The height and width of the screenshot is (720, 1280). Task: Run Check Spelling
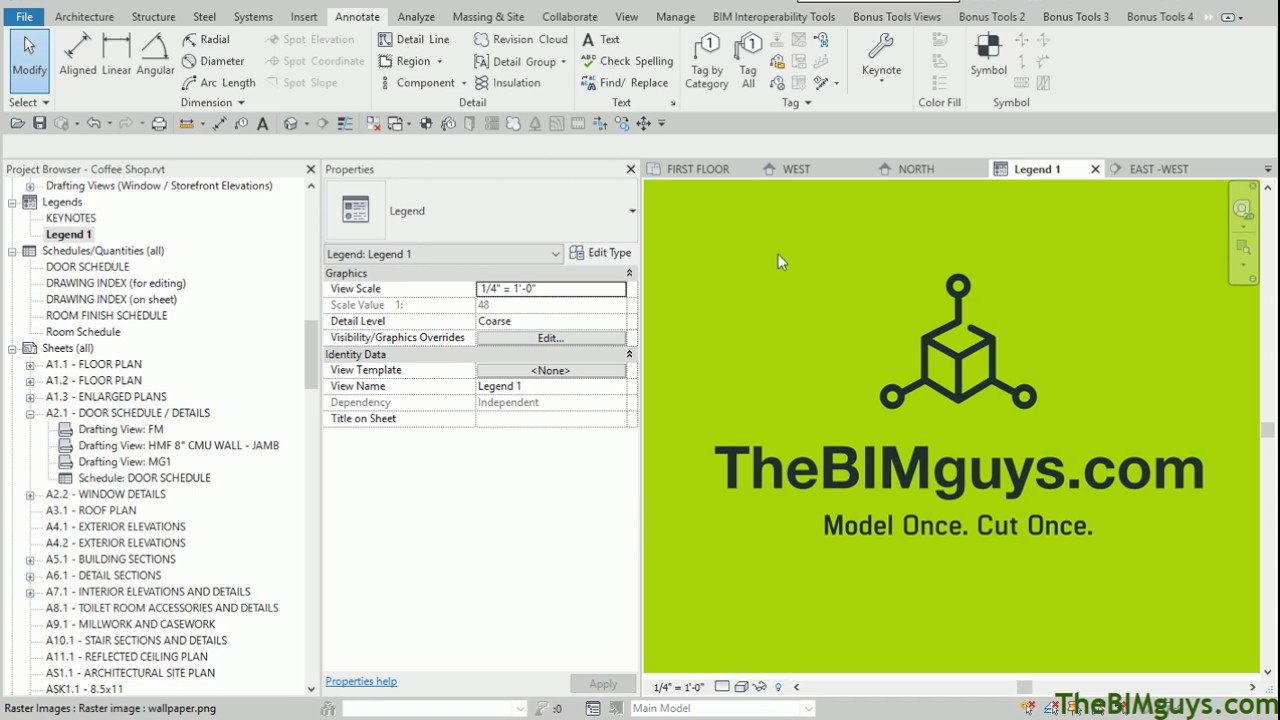[627, 61]
